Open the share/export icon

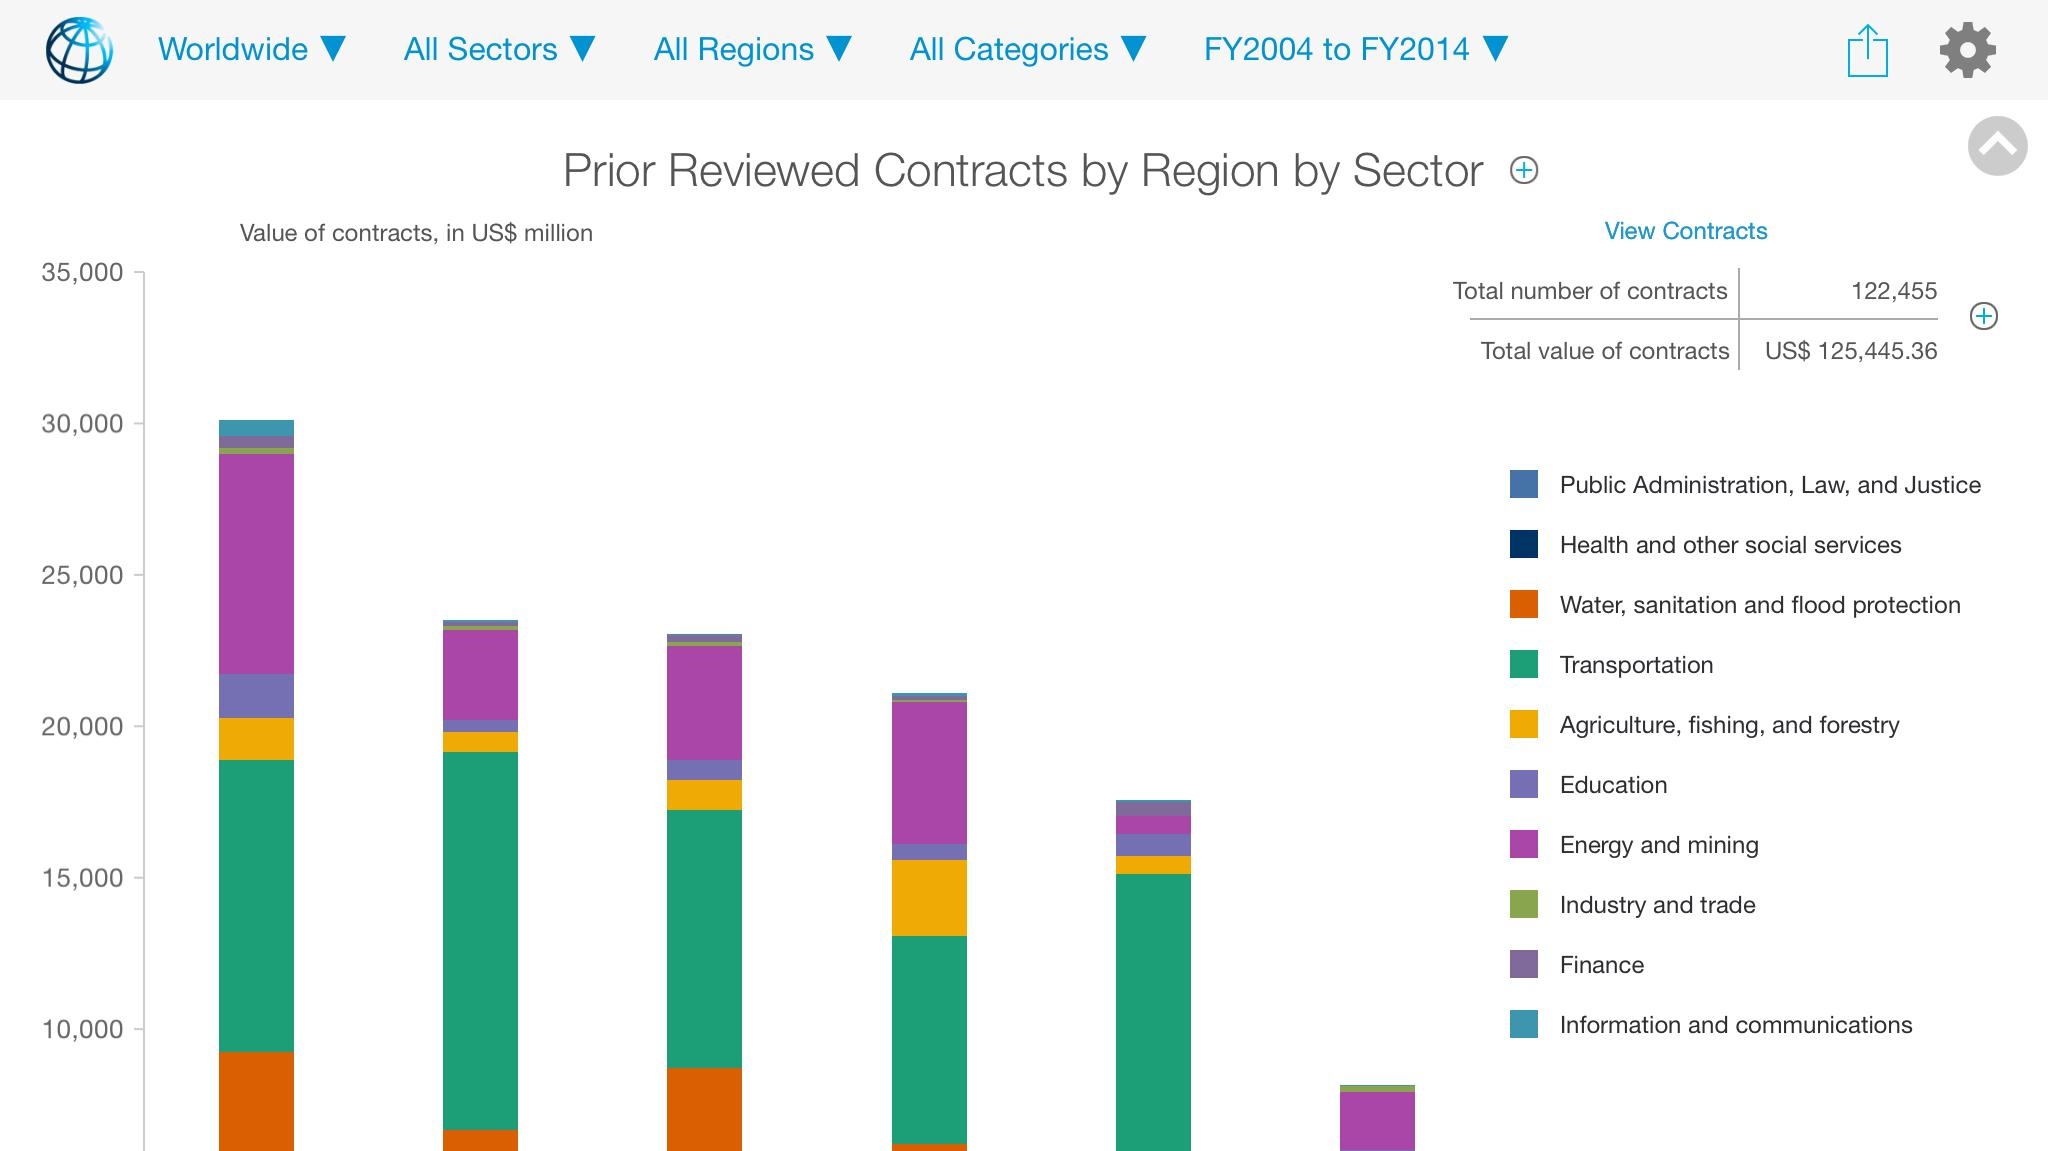[1867, 50]
